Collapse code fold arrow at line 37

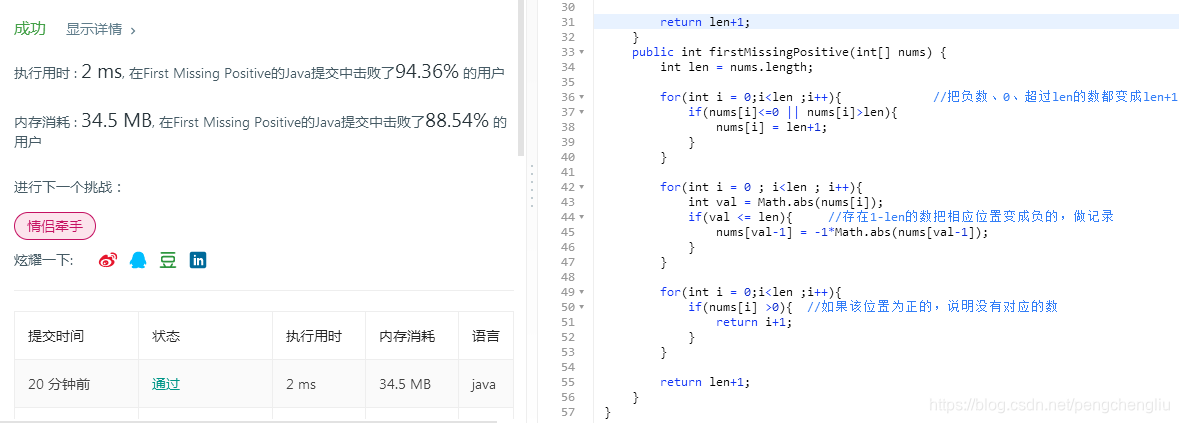click(x=581, y=113)
